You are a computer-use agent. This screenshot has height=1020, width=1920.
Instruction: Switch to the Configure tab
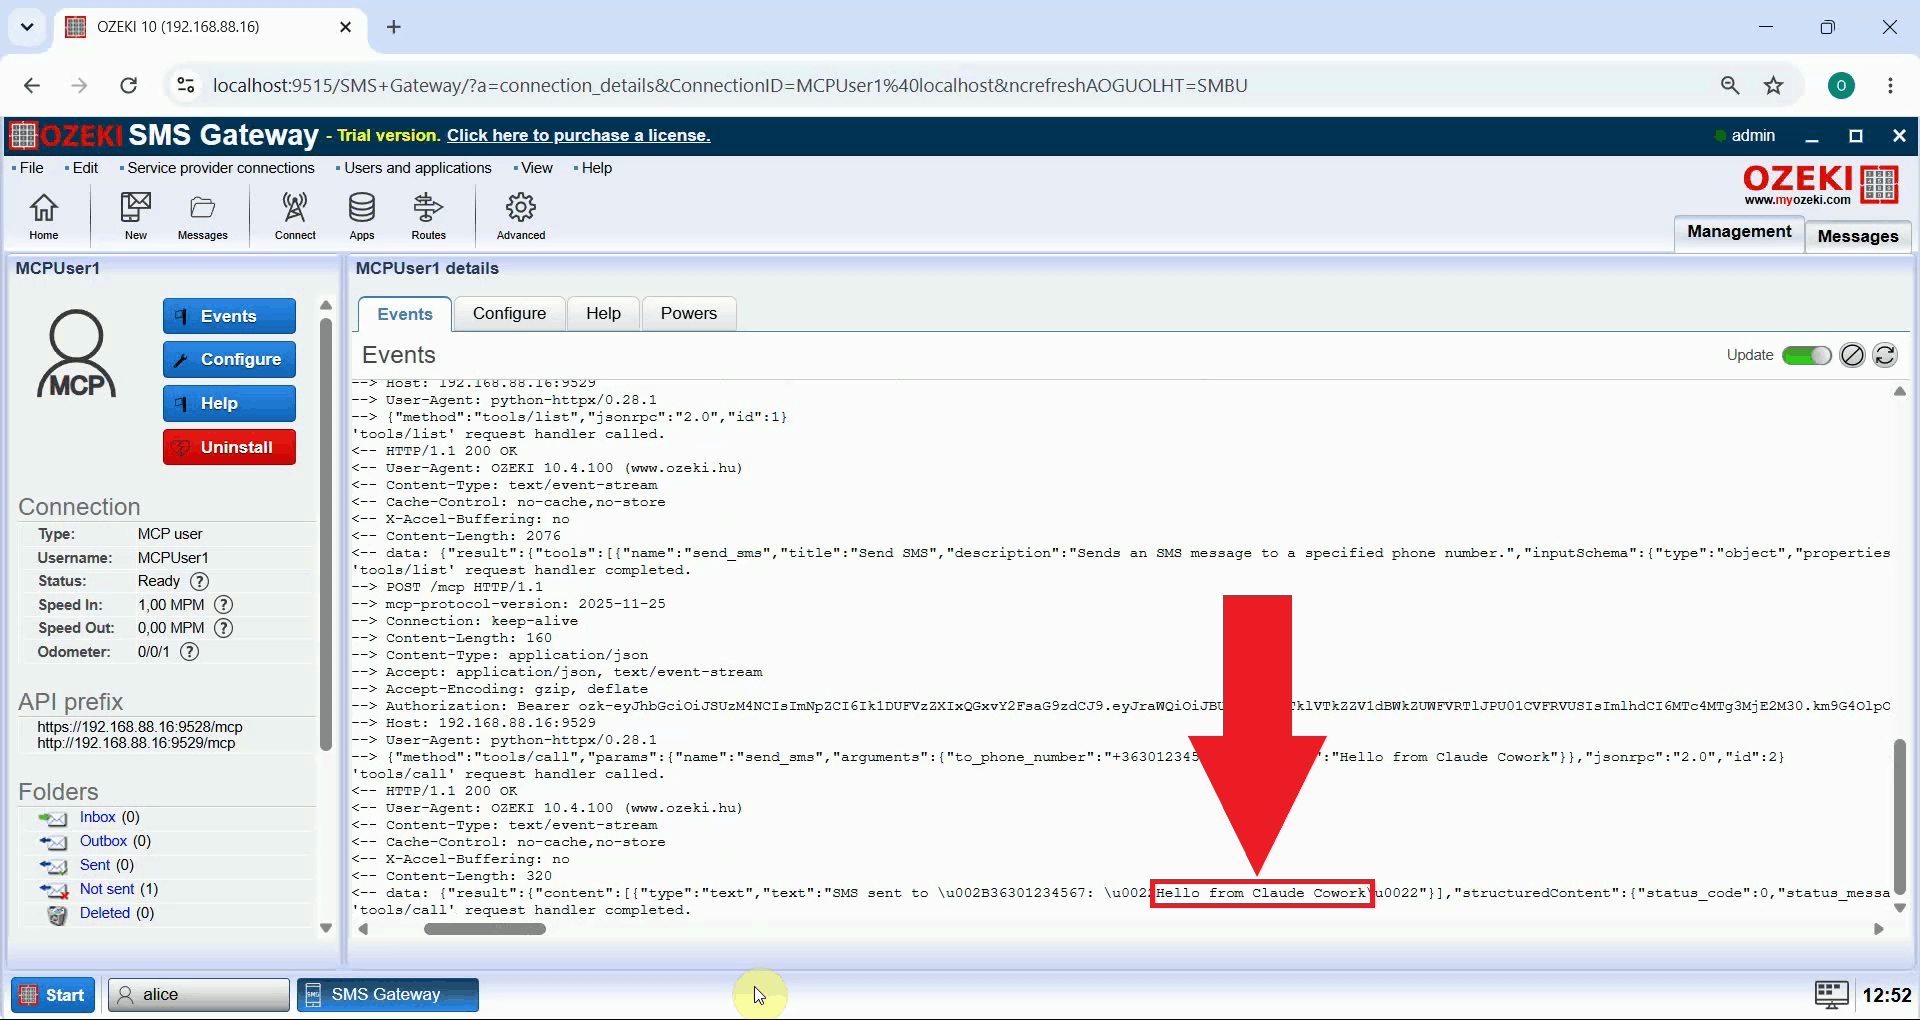509,313
